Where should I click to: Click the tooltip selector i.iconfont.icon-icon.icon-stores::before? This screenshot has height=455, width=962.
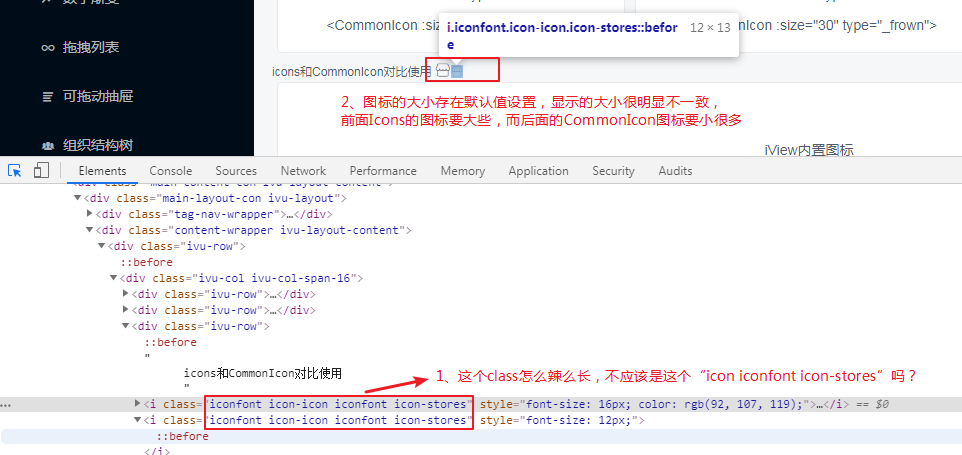pyautogui.click(x=562, y=36)
